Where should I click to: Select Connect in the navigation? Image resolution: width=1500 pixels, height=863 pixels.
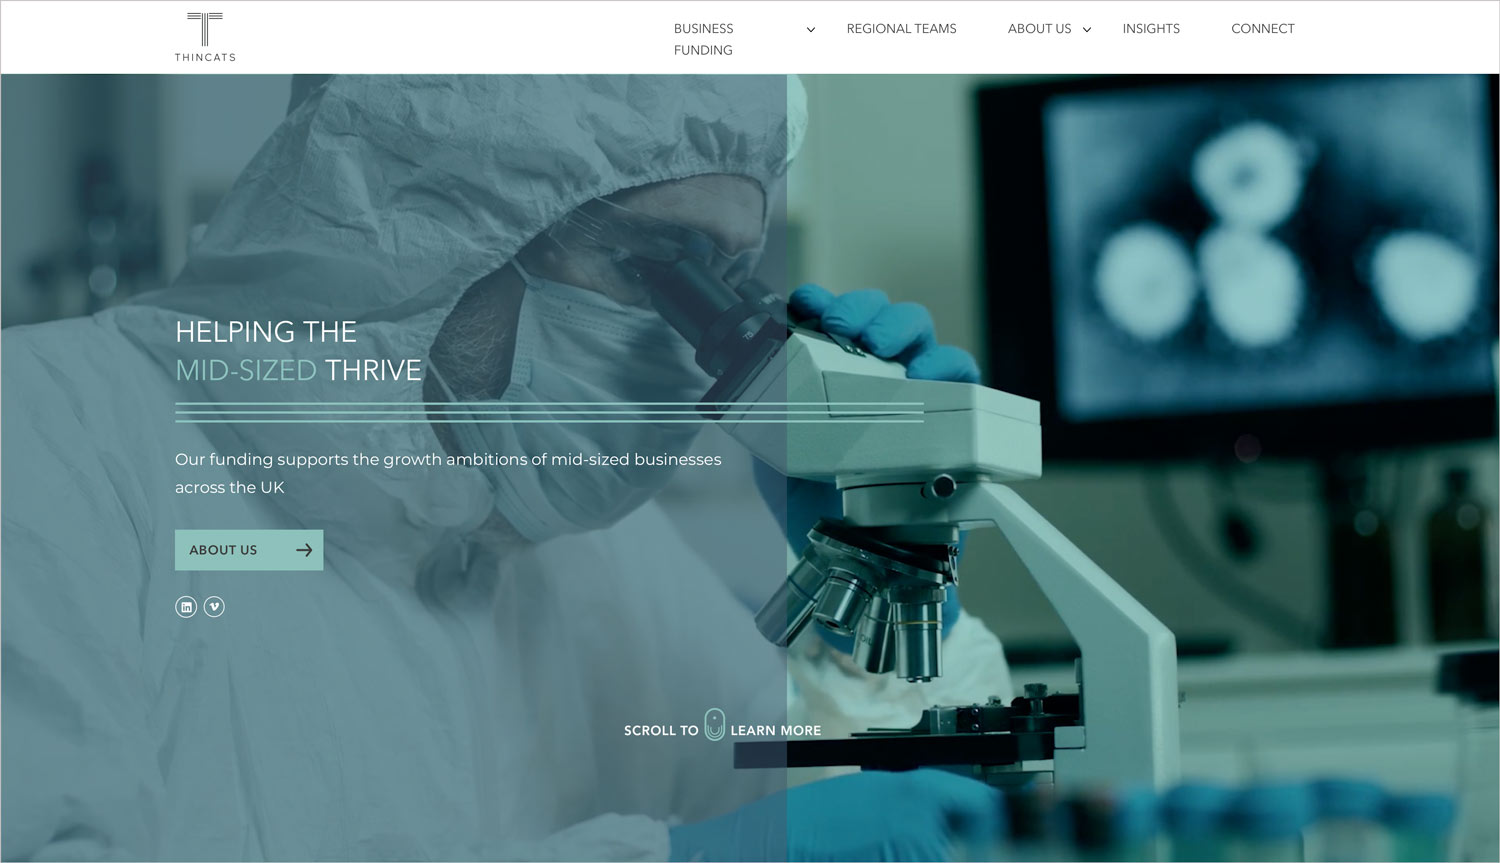pyautogui.click(x=1262, y=29)
